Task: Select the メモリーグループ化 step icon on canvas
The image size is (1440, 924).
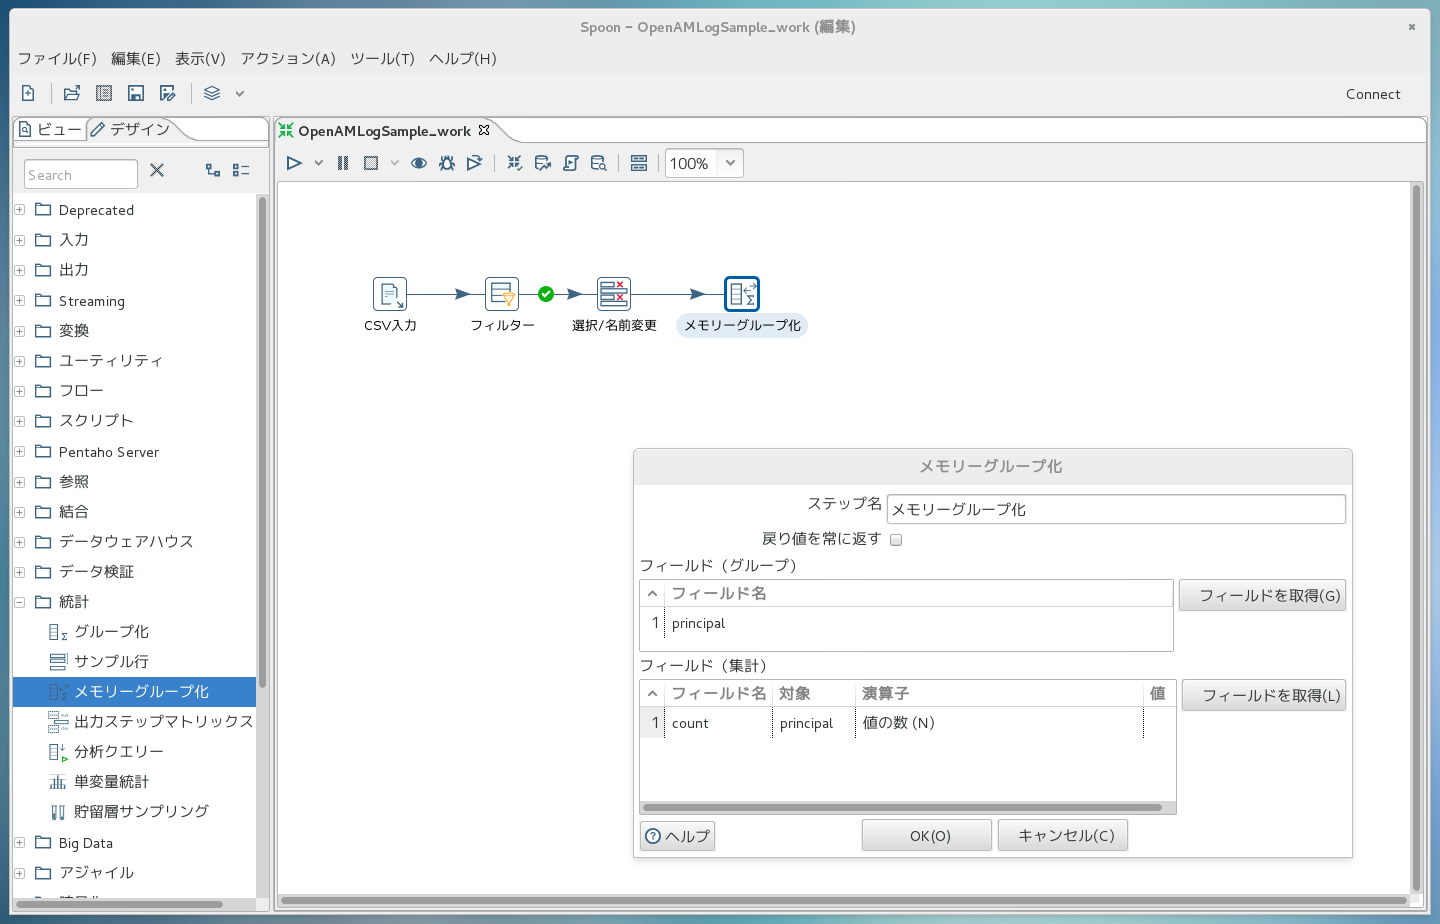Action: pos(742,294)
